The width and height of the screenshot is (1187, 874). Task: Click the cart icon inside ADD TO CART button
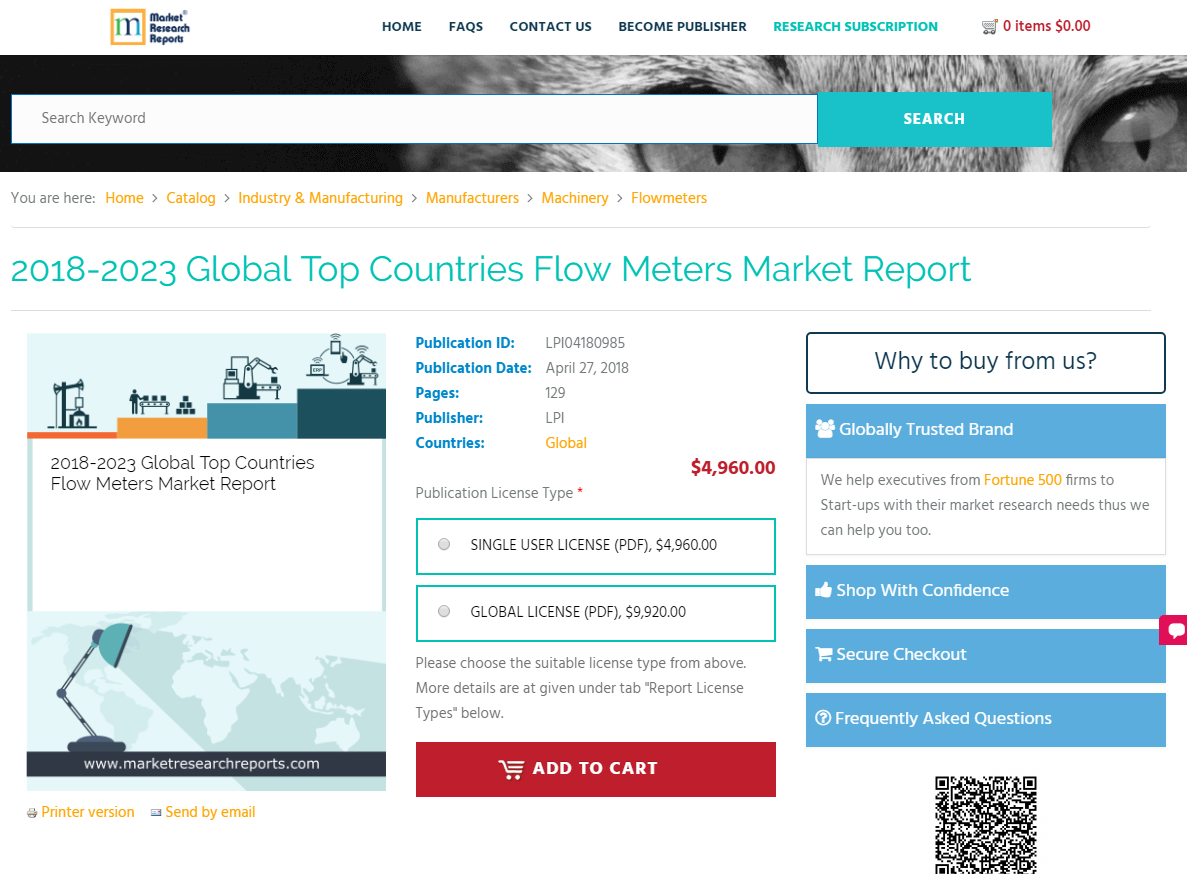pyautogui.click(x=512, y=769)
